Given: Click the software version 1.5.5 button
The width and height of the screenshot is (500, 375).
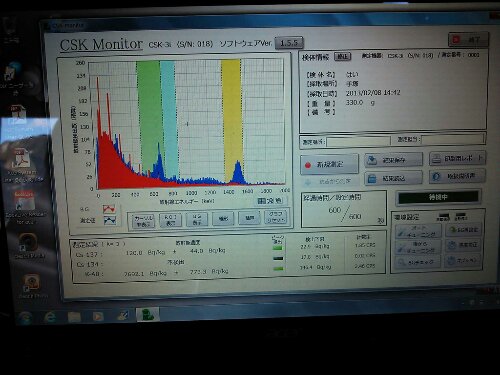Looking at the screenshot, I should tap(289, 43).
